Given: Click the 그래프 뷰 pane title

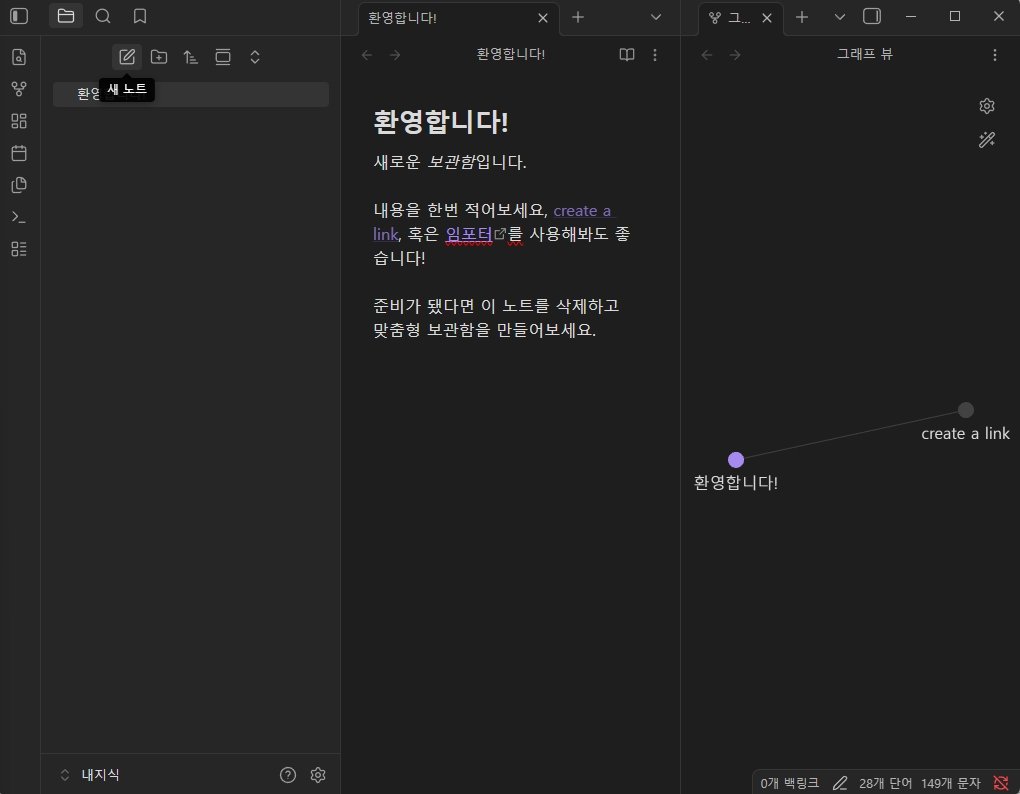Looking at the screenshot, I should (864, 55).
